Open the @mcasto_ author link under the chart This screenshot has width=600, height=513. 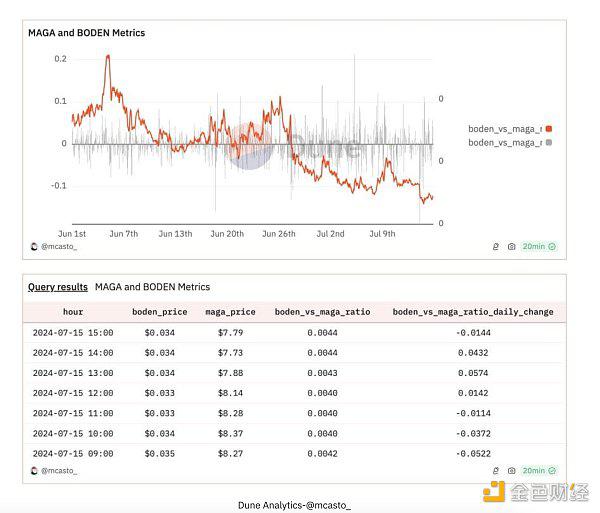tap(59, 247)
